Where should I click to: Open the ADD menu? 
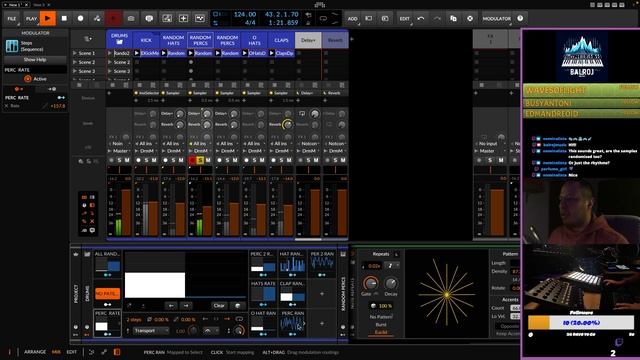(x=353, y=18)
